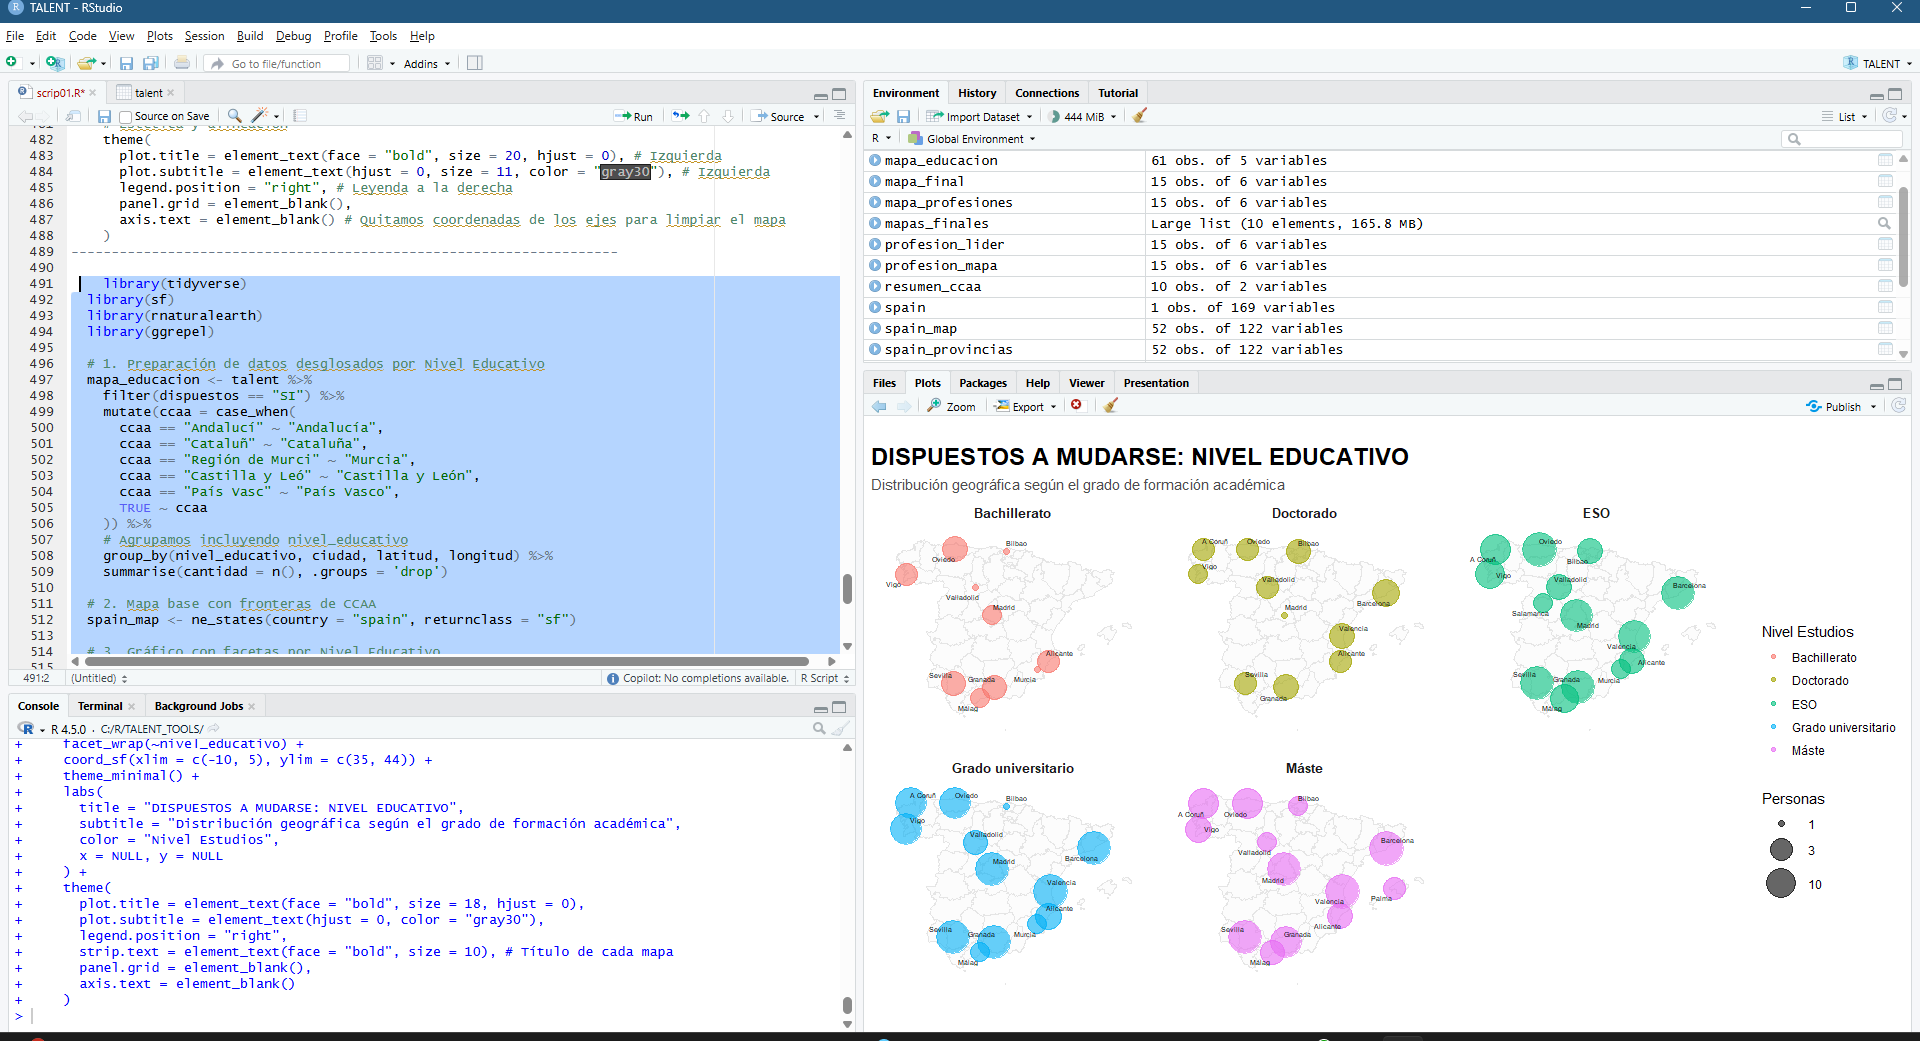Remove current plot with red X icon
Image resolution: width=1920 pixels, height=1041 pixels.
click(x=1076, y=405)
